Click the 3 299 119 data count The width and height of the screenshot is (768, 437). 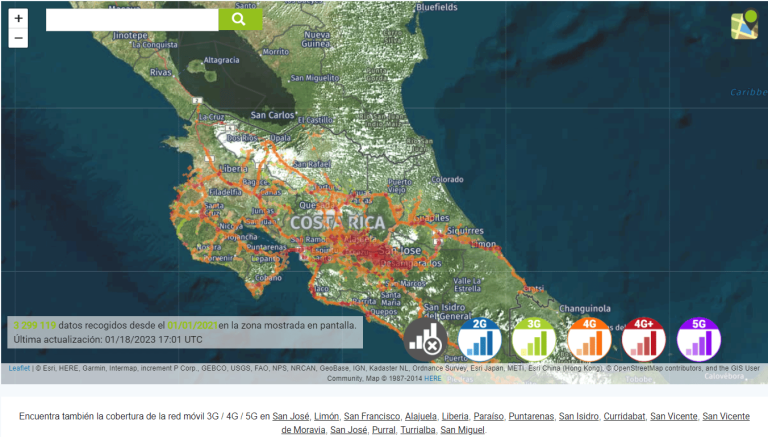tap(34, 325)
